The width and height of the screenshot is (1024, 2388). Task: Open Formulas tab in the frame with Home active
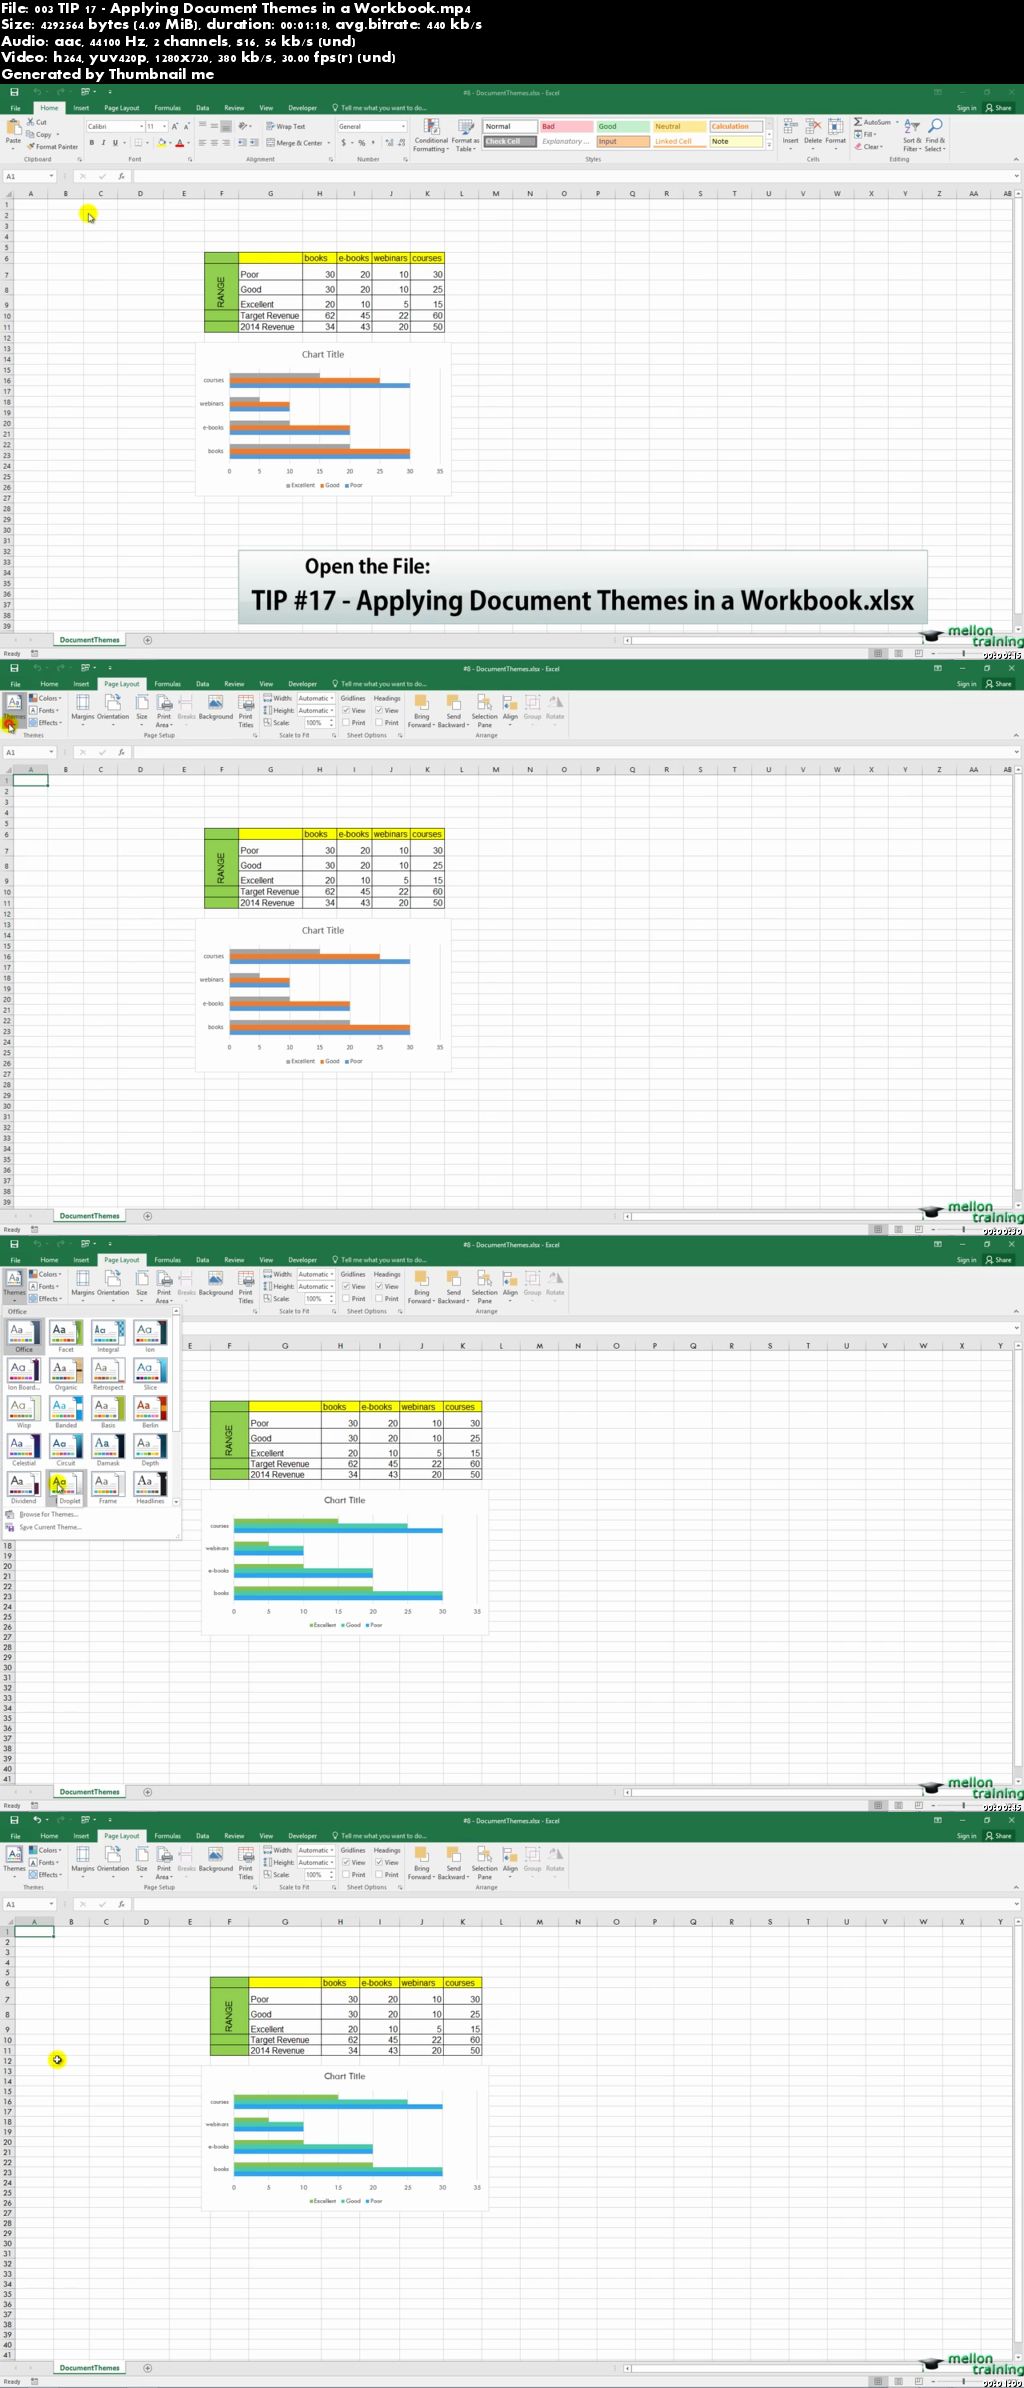pyautogui.click(x=167, y=108)
